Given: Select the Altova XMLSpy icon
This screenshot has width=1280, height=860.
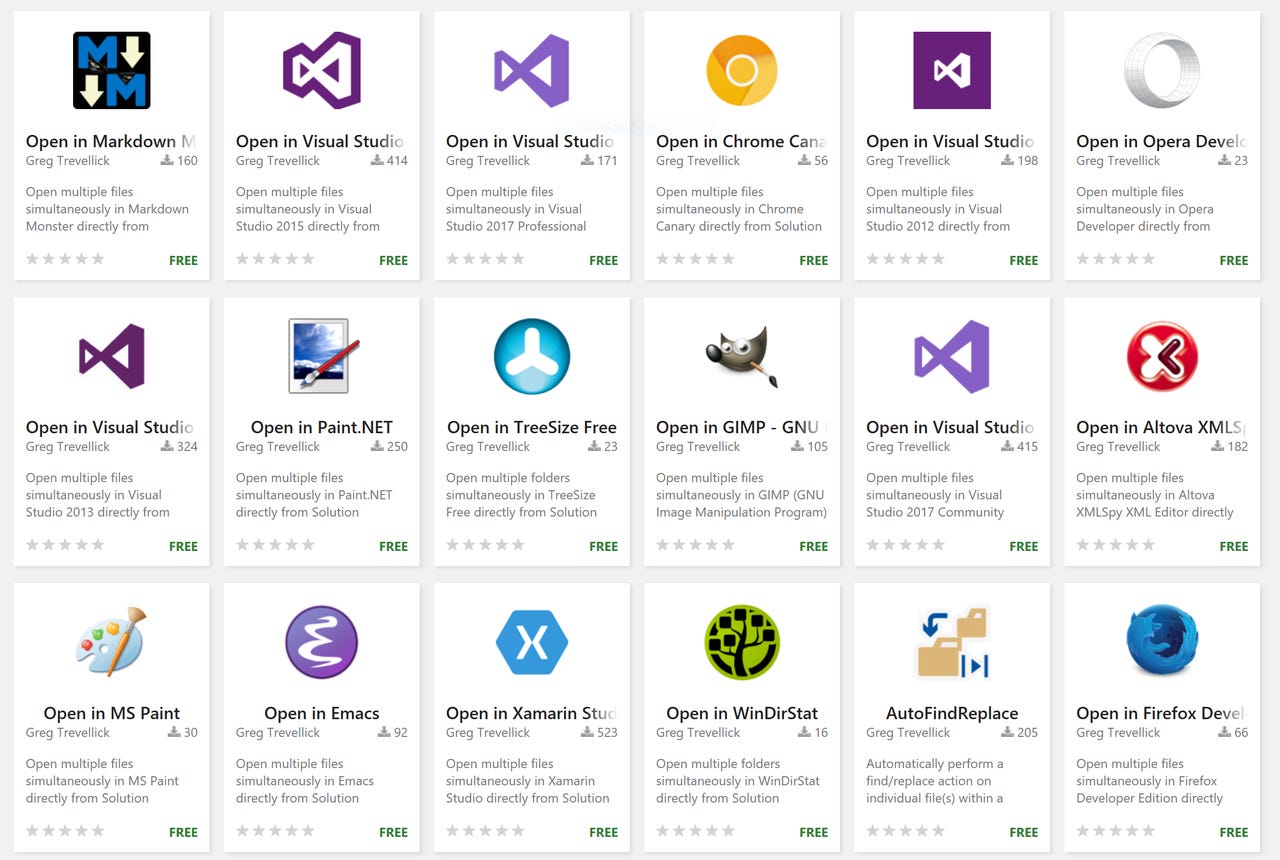Looking at the screenshot, I should pos(1161,356).
